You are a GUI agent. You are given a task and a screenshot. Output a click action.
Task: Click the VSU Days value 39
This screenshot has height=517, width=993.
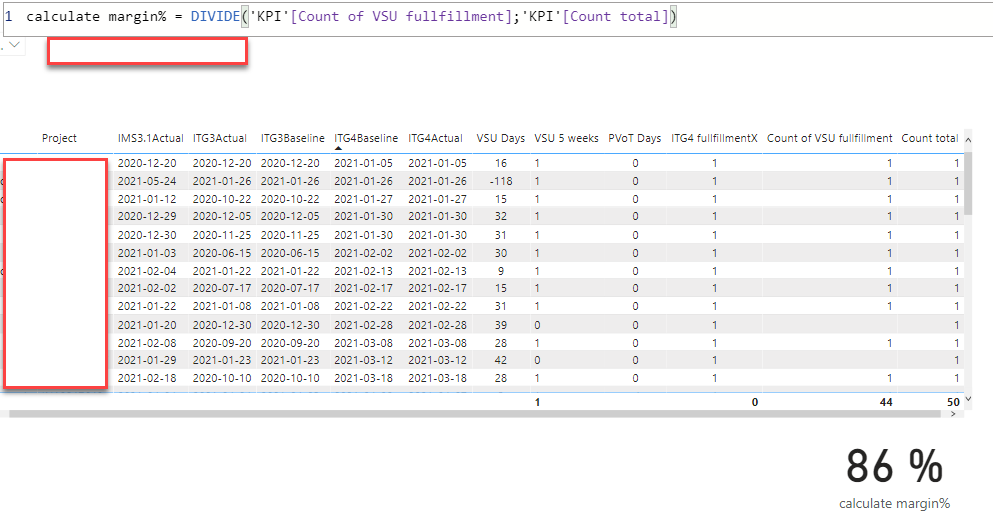(x=501, y=325)
